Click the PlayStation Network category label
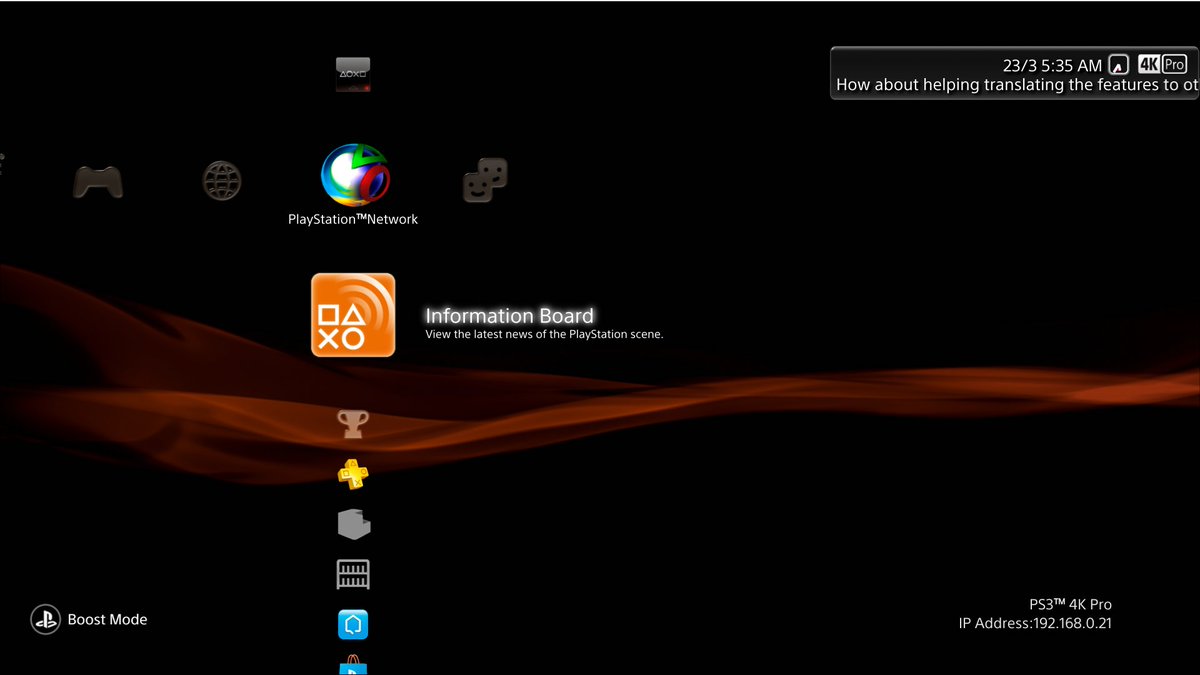1200x675 pixels. 353,219
